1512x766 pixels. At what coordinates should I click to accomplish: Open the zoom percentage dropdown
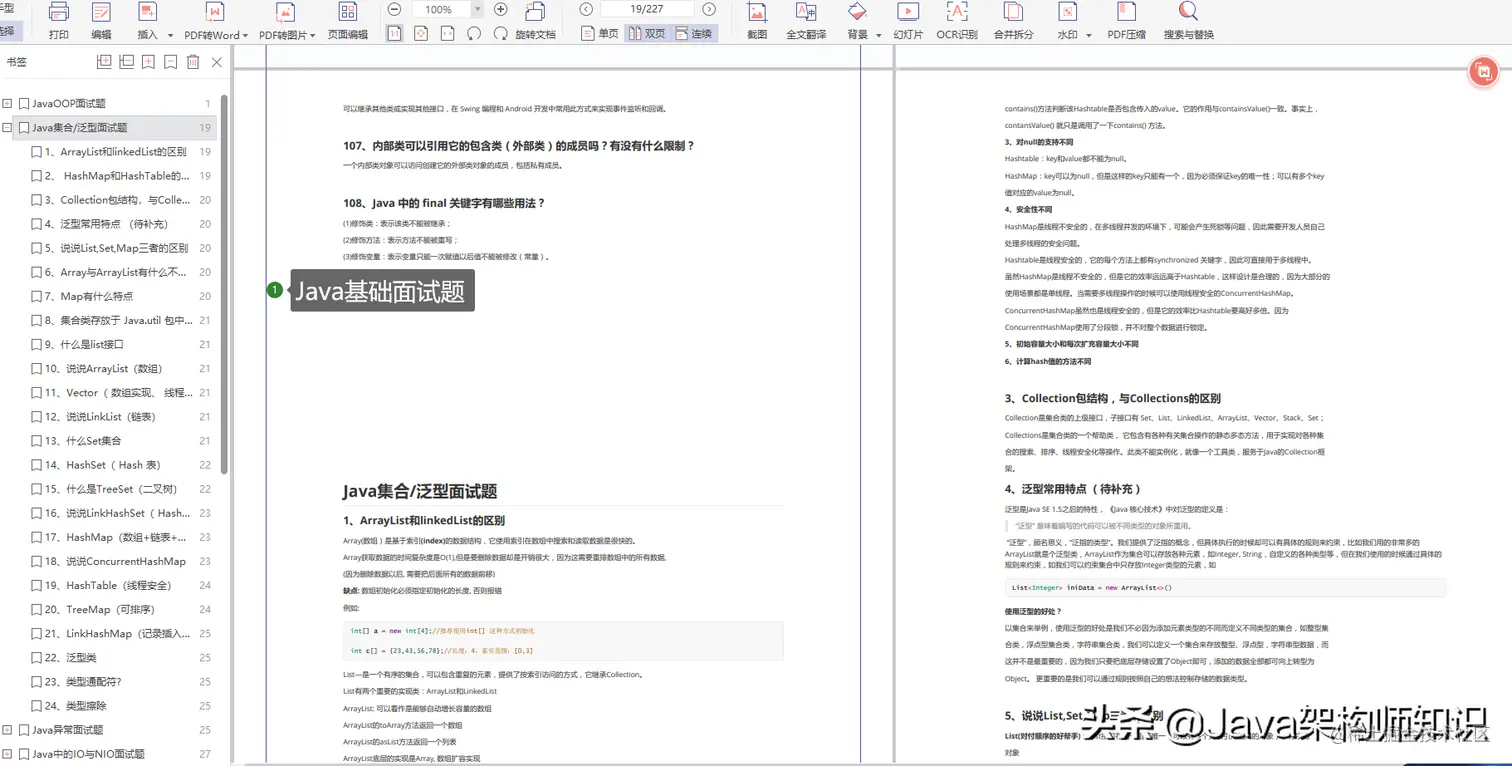click(478, 10)
